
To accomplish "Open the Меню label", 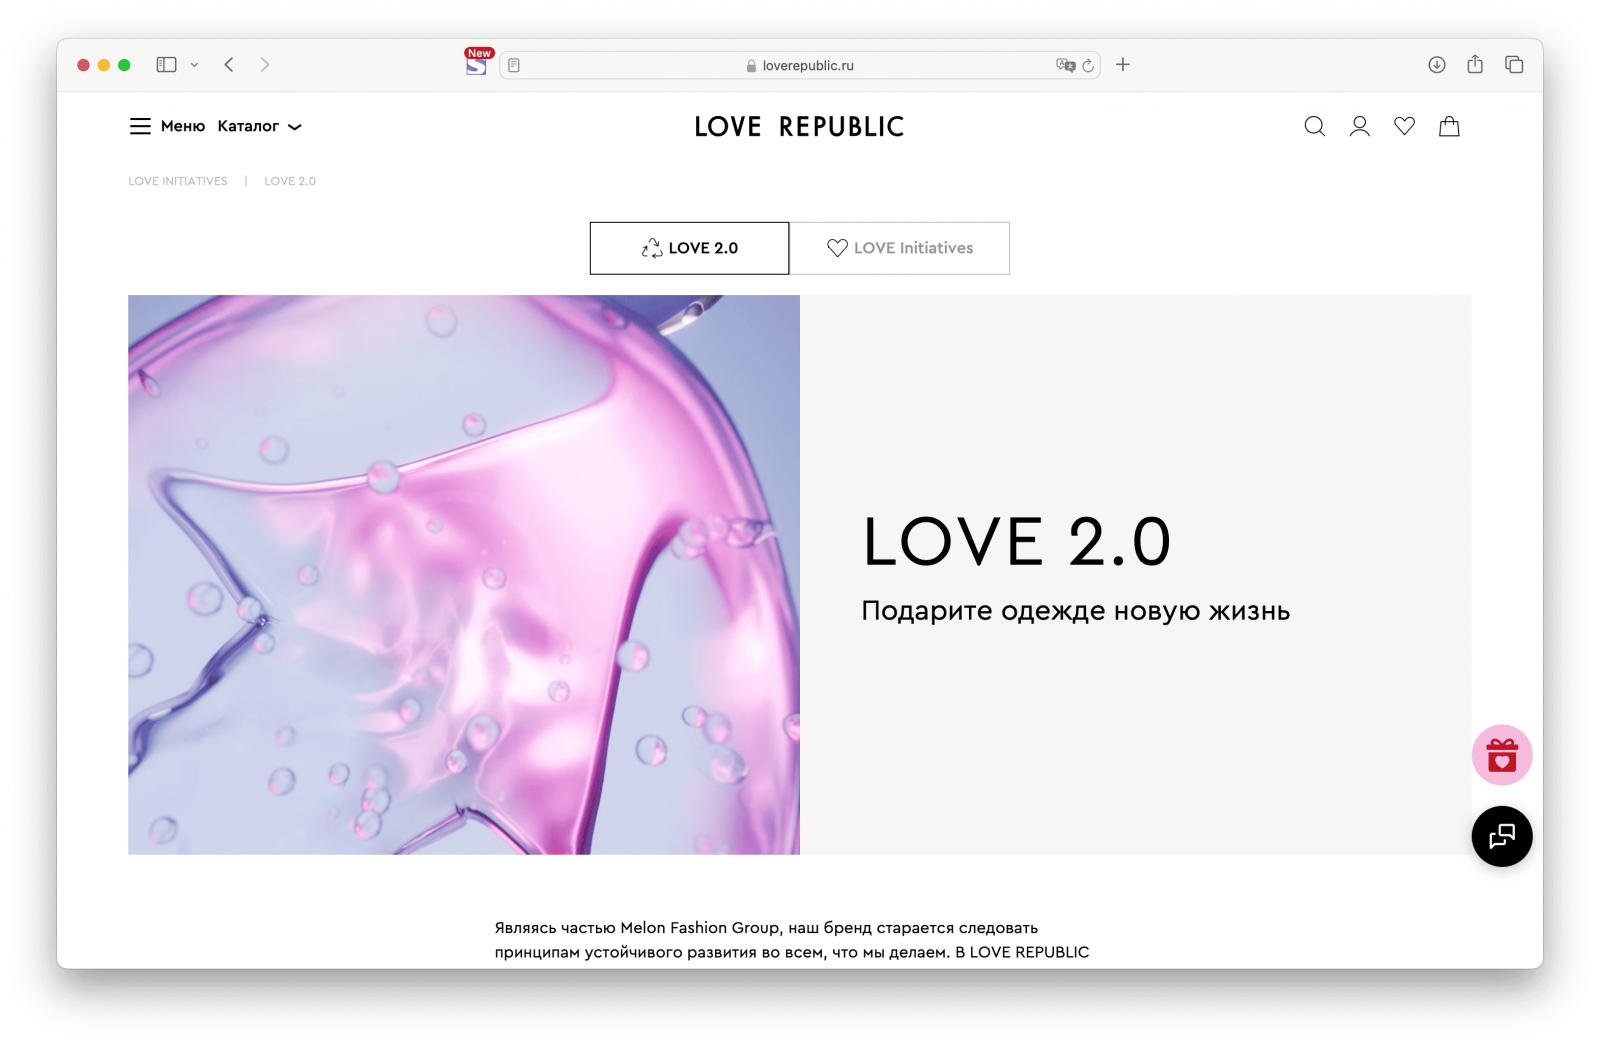I will pyautogui.click(x=183, y=126).
